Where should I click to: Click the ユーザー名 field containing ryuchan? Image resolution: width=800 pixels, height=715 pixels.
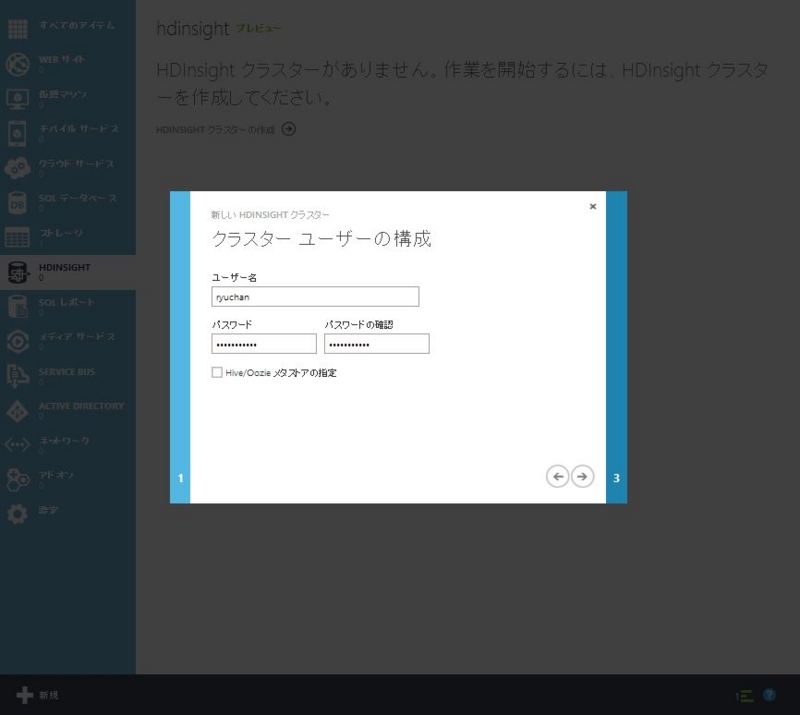[x=315, y=296]
